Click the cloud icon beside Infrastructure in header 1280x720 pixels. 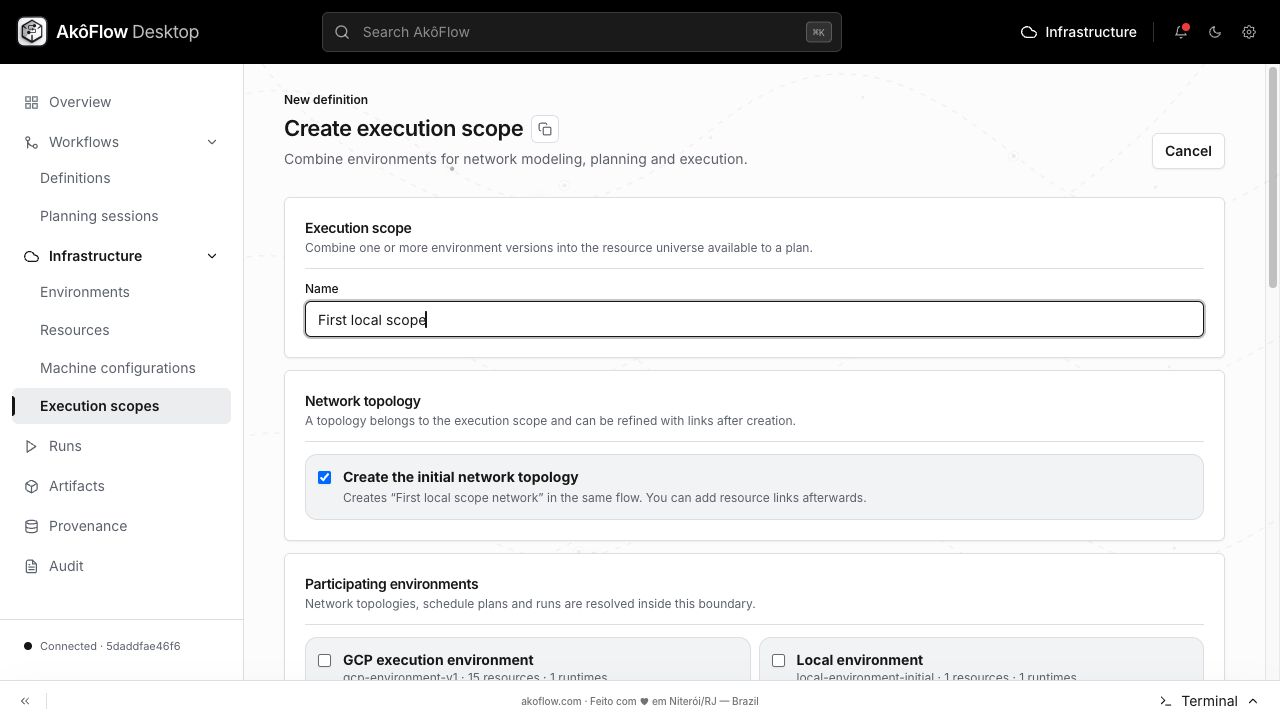coord(1028,32)
